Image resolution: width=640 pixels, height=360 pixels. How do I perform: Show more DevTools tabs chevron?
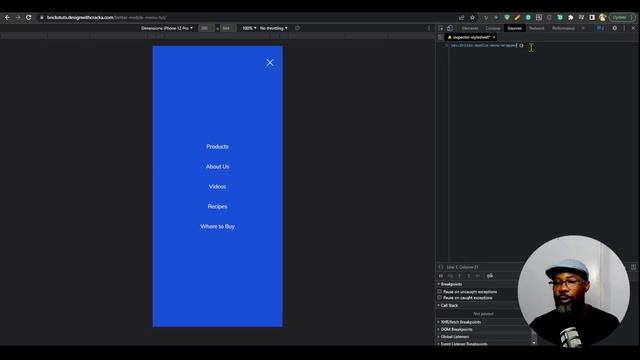click(583, 28)
